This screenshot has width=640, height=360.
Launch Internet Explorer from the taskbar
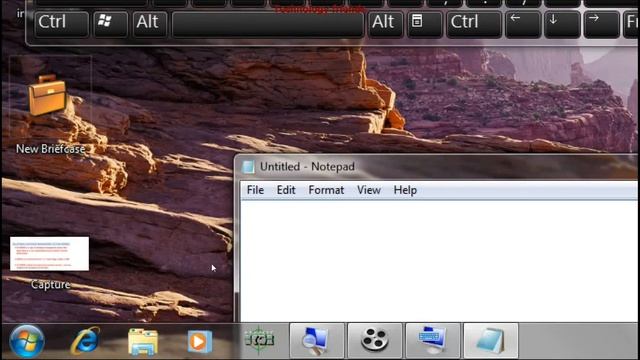[x=85, y=340]
